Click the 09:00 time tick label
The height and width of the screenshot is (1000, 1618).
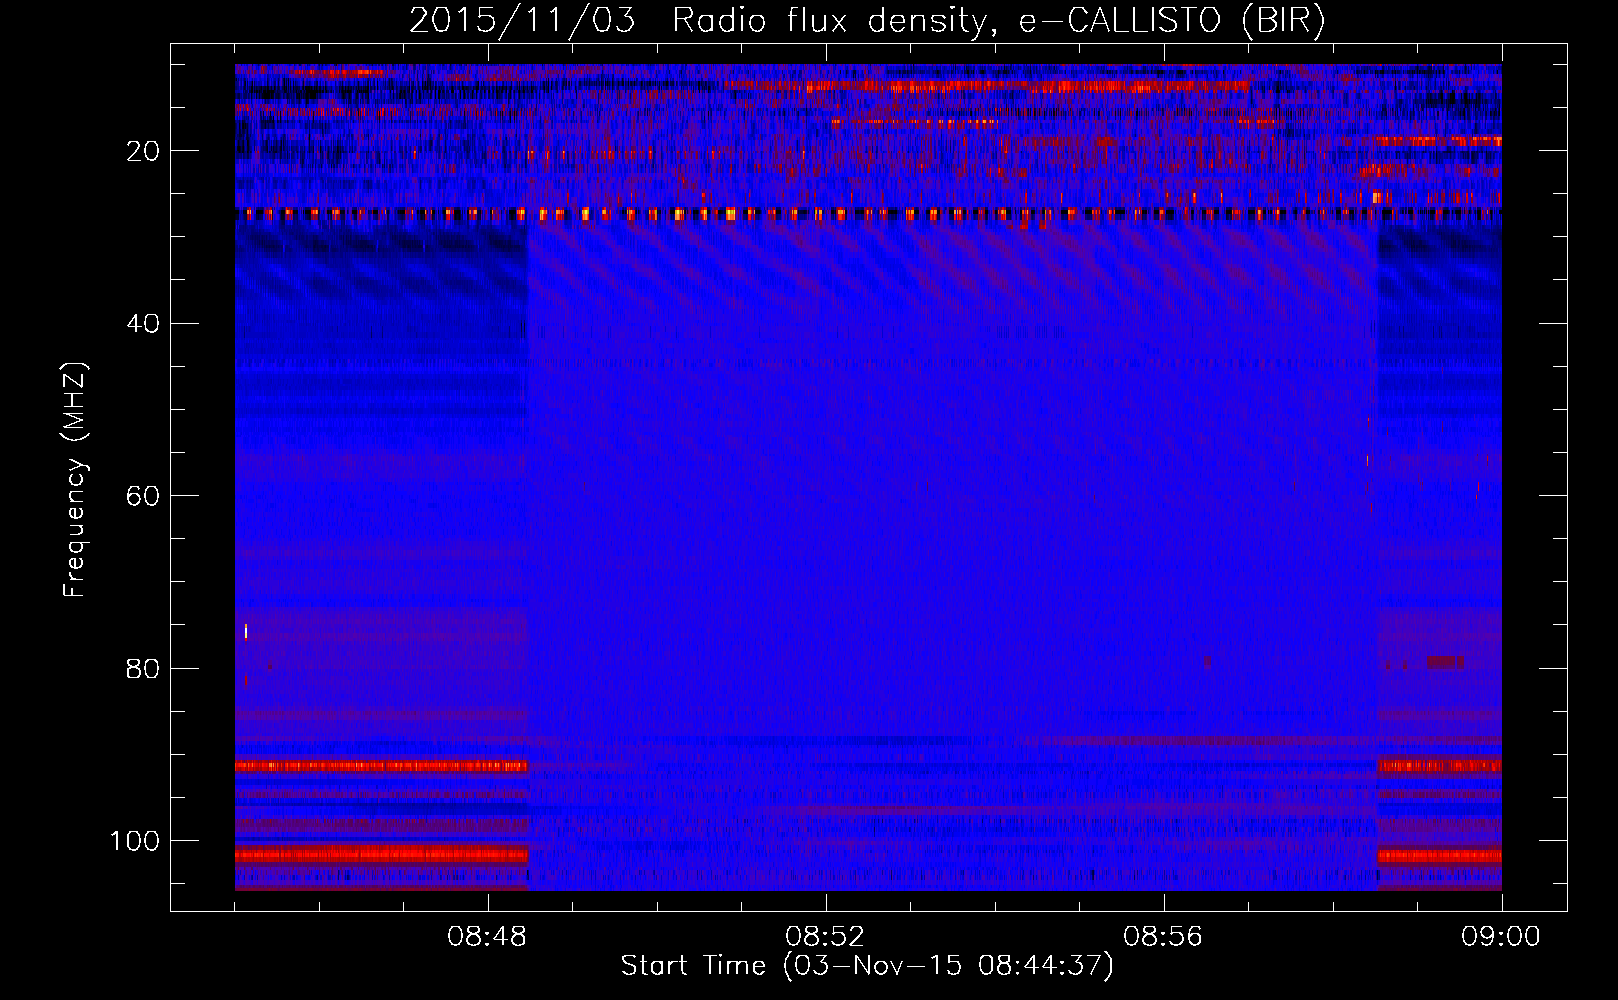pos(1501,937)
